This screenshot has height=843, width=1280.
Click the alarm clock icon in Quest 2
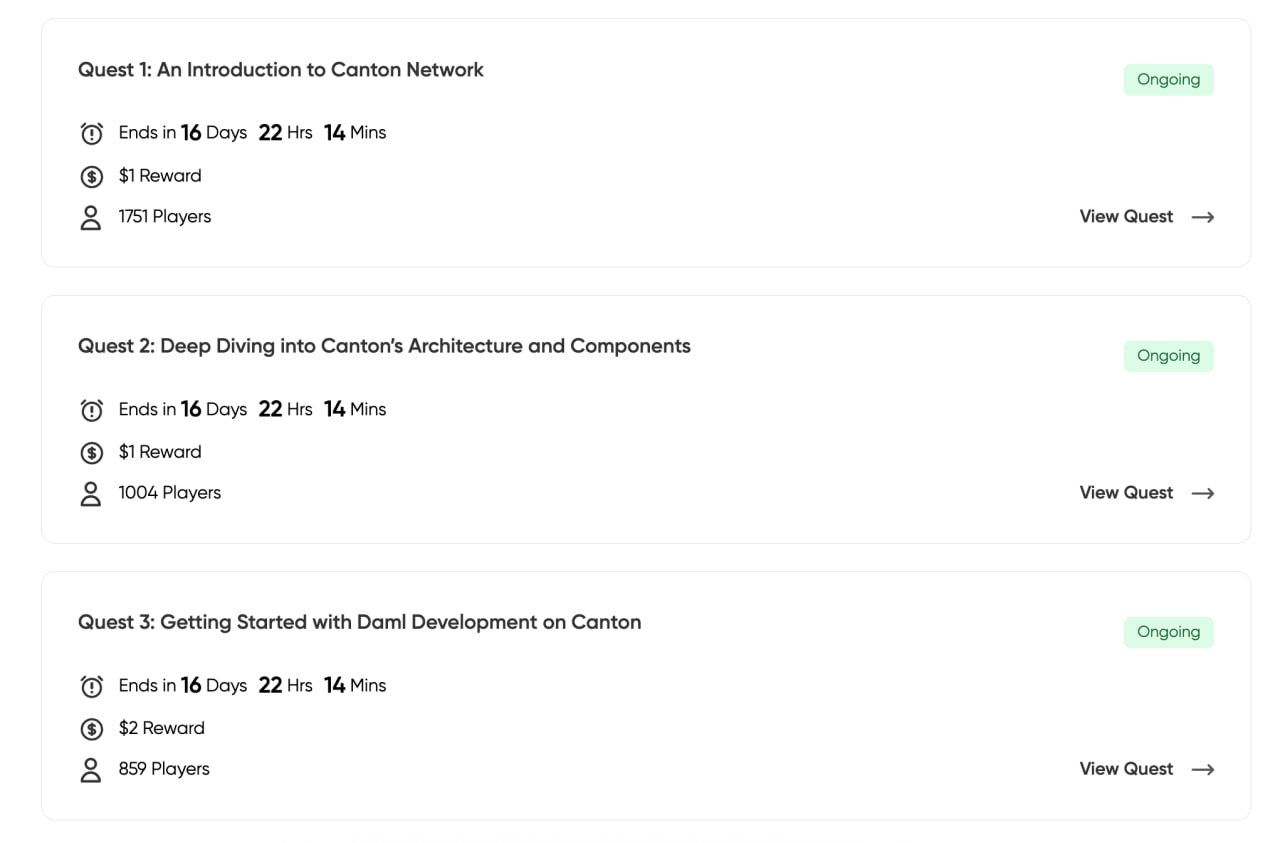point(91,410)
